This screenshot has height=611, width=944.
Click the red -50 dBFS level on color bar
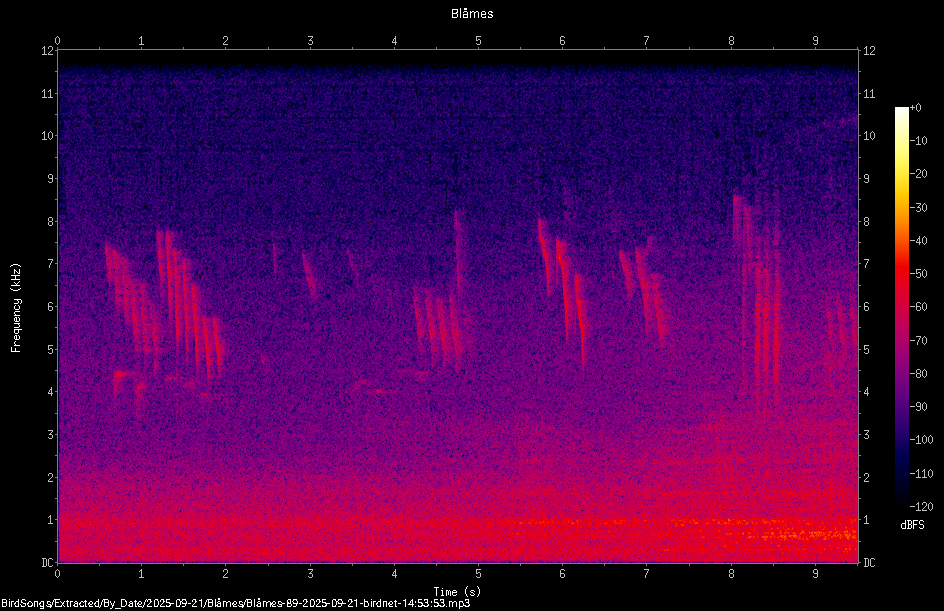[901, 274]
